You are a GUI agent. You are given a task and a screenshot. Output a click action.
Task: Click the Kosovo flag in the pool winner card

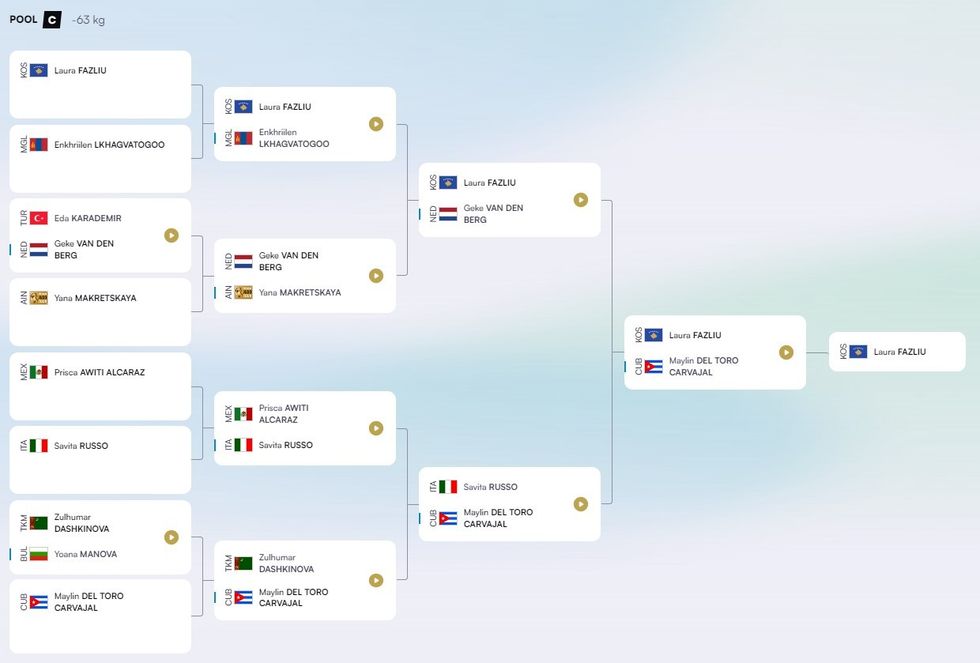pos(858,352)
